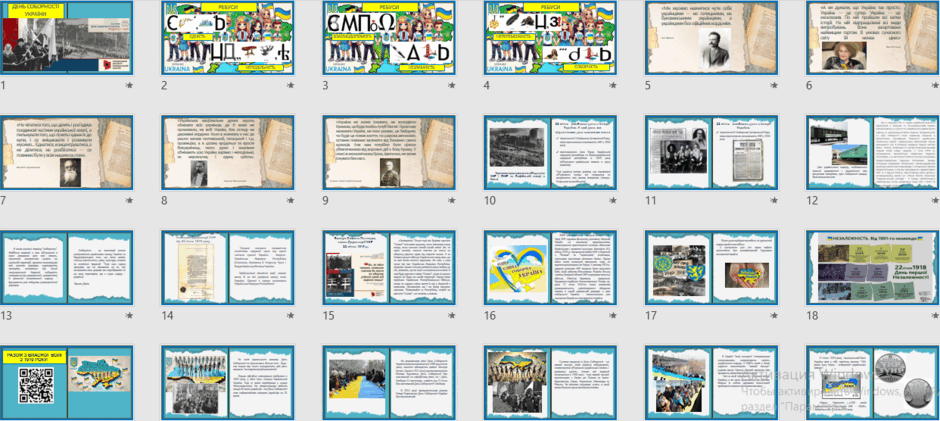The image size is (940, 421).
Task: Click the transition star icon under slide 16
Action: [x=613, y=315]
